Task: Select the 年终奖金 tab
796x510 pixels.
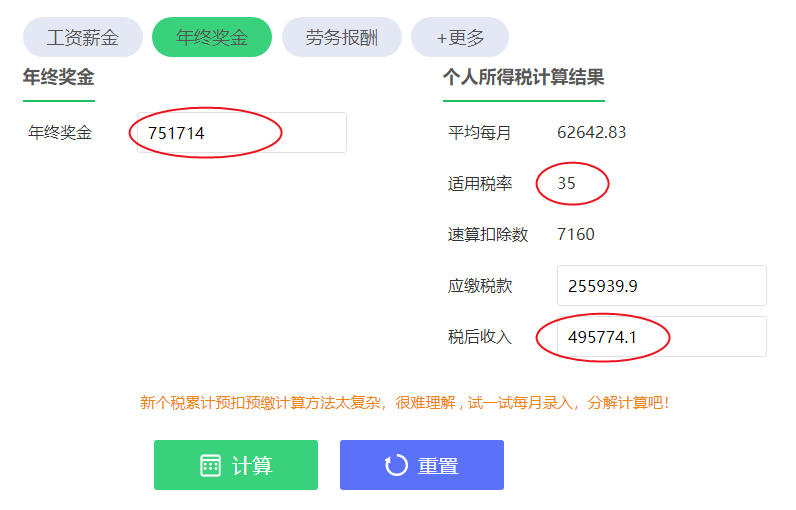Action: 212,37
